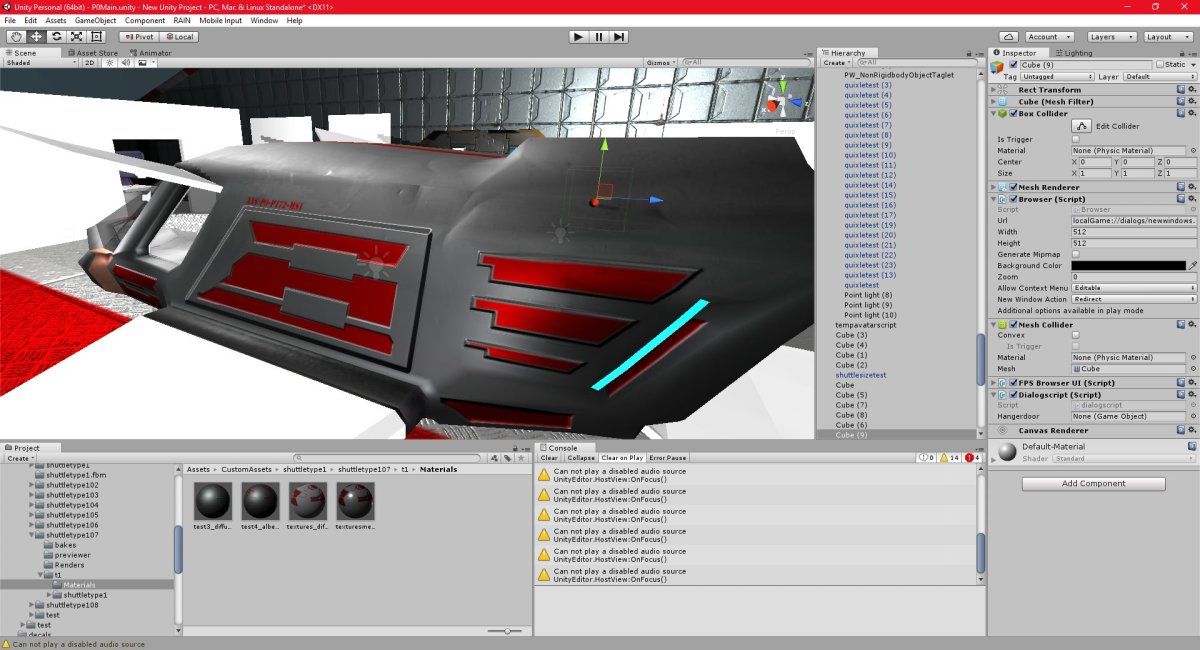Image resolution: width=1200 pixels, height=650 pixels.
Task: Click the Play button
Action: pyautogui.click(x=578, y=37)
